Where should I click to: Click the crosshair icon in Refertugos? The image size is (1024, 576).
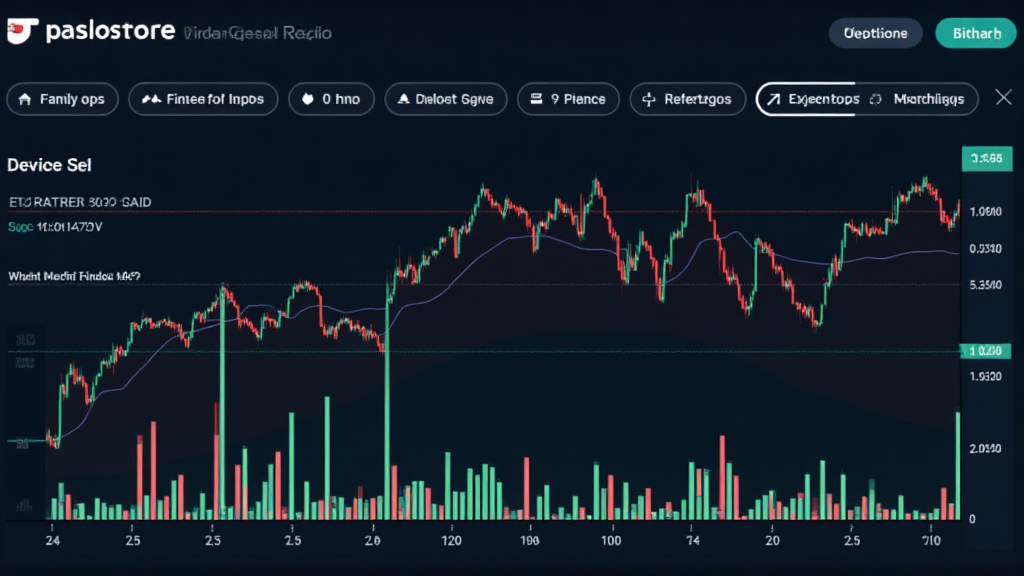[x=648, y=99]
